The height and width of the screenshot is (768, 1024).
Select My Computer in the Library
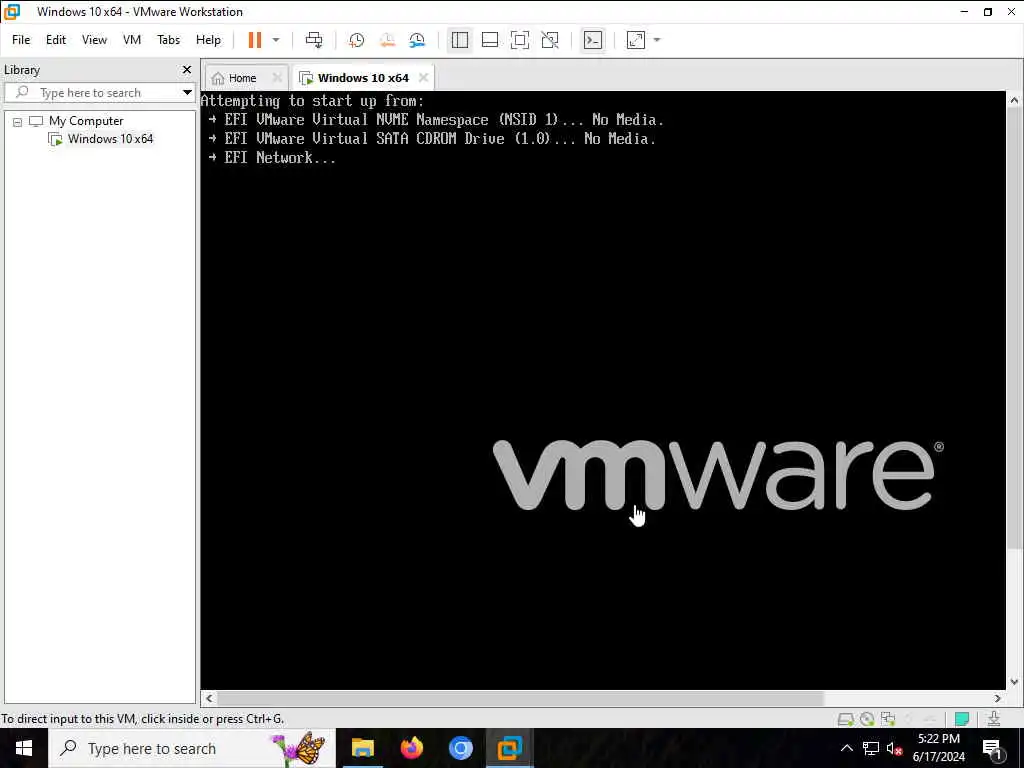pos(86,121)
